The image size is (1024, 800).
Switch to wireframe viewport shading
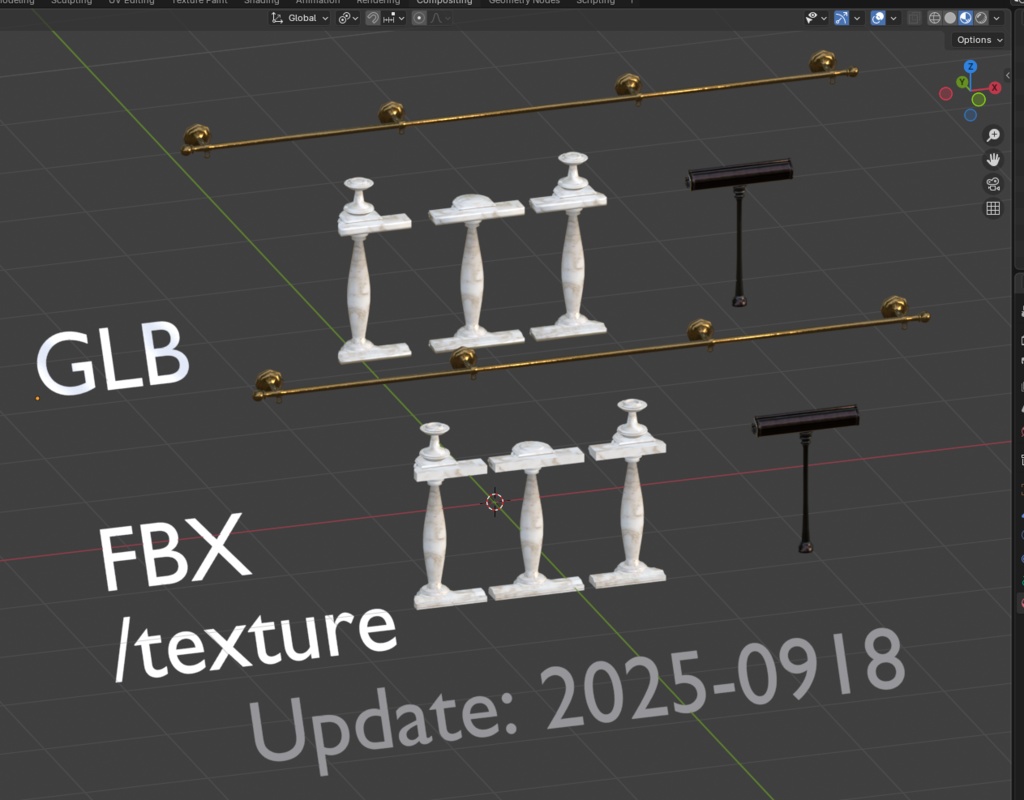pos(935,18)
